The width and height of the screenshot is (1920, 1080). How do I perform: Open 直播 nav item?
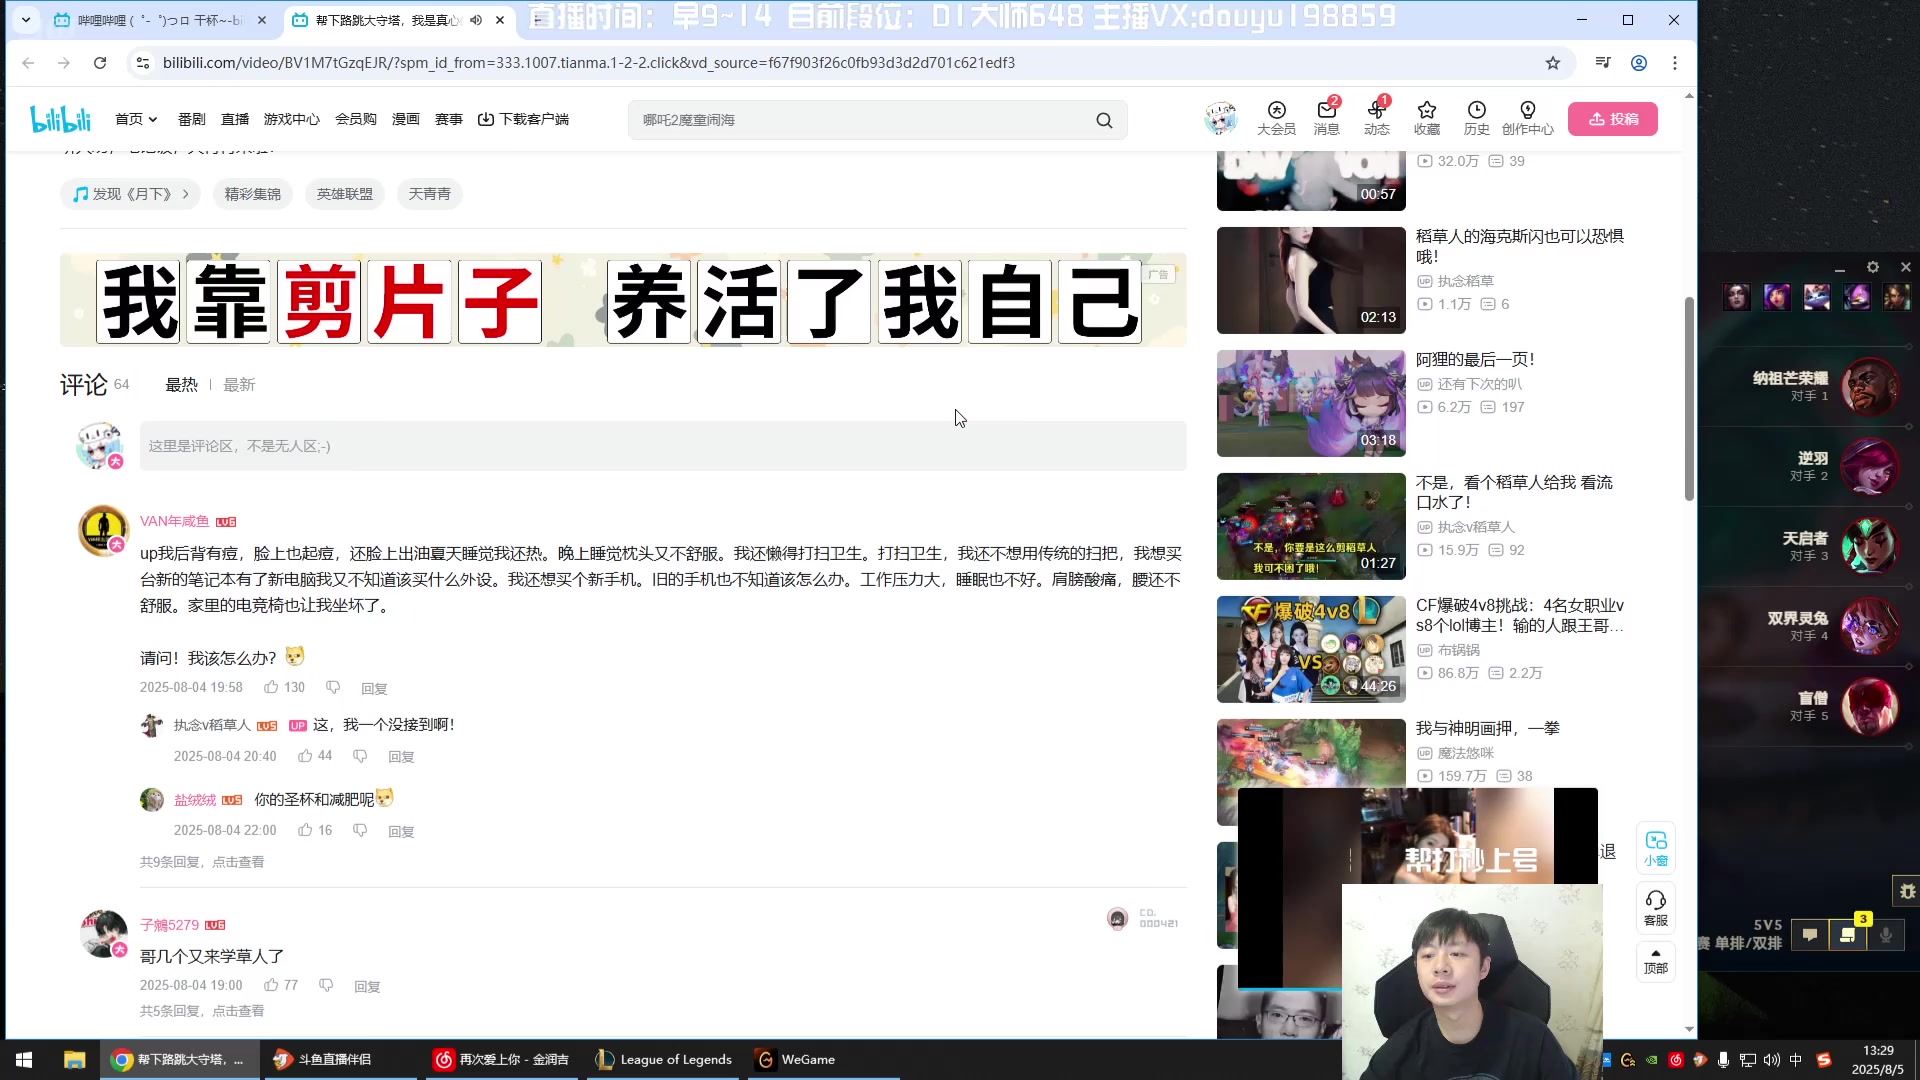pyautogui.click(x=235, y=119)
